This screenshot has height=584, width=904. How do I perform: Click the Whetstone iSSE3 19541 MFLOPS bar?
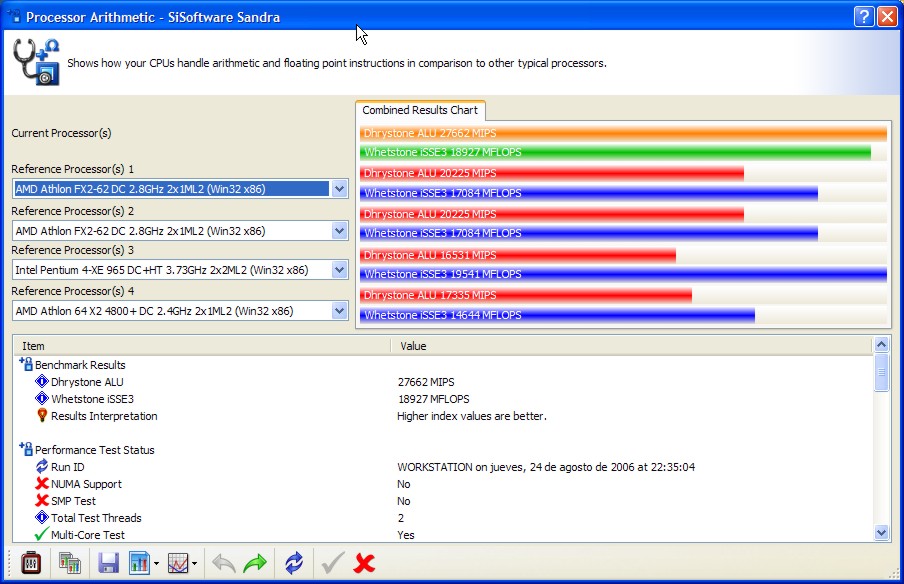point(623,274)
